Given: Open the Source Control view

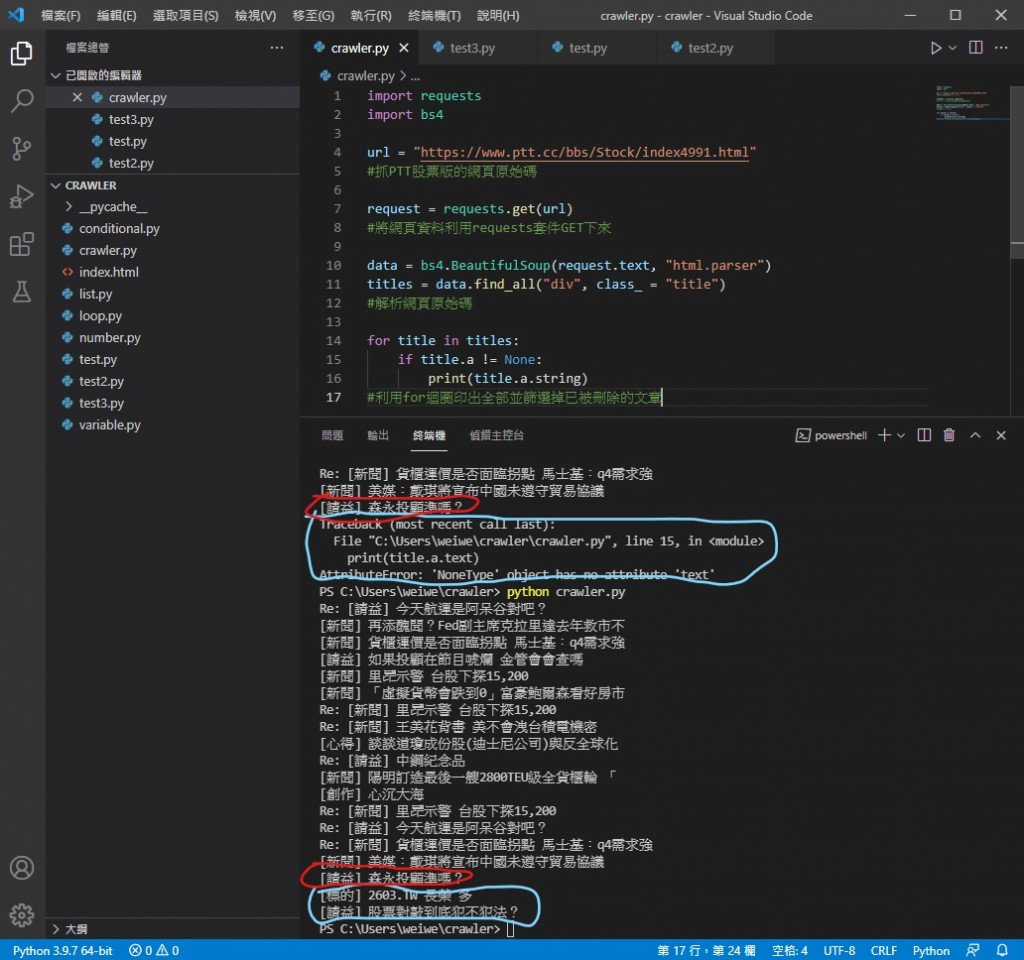Looking at the screenshot, I should click(22, 149).
